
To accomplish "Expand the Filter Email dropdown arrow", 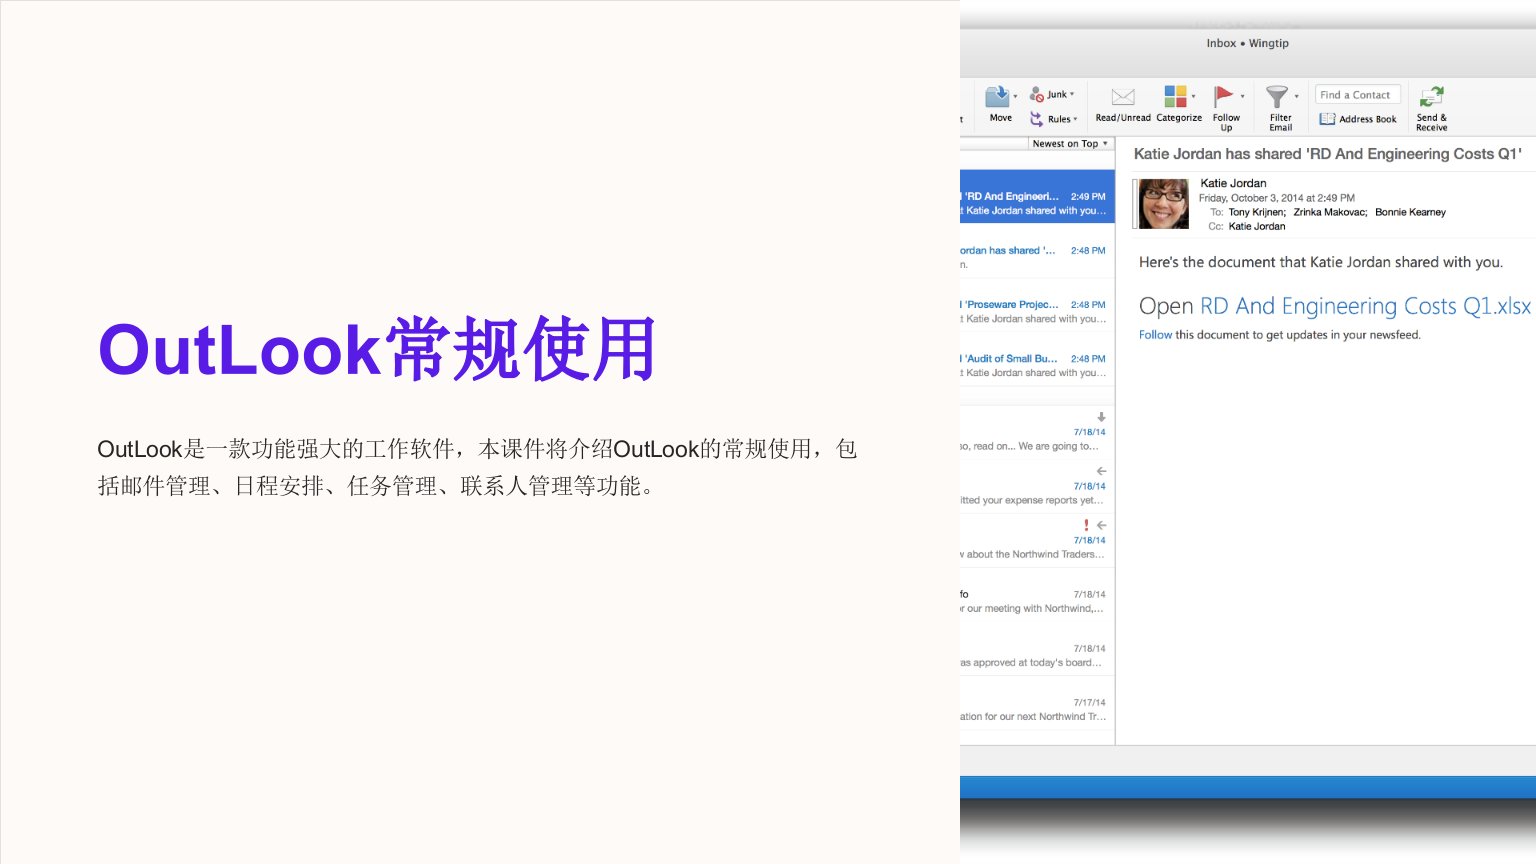I will [1296, 97].
